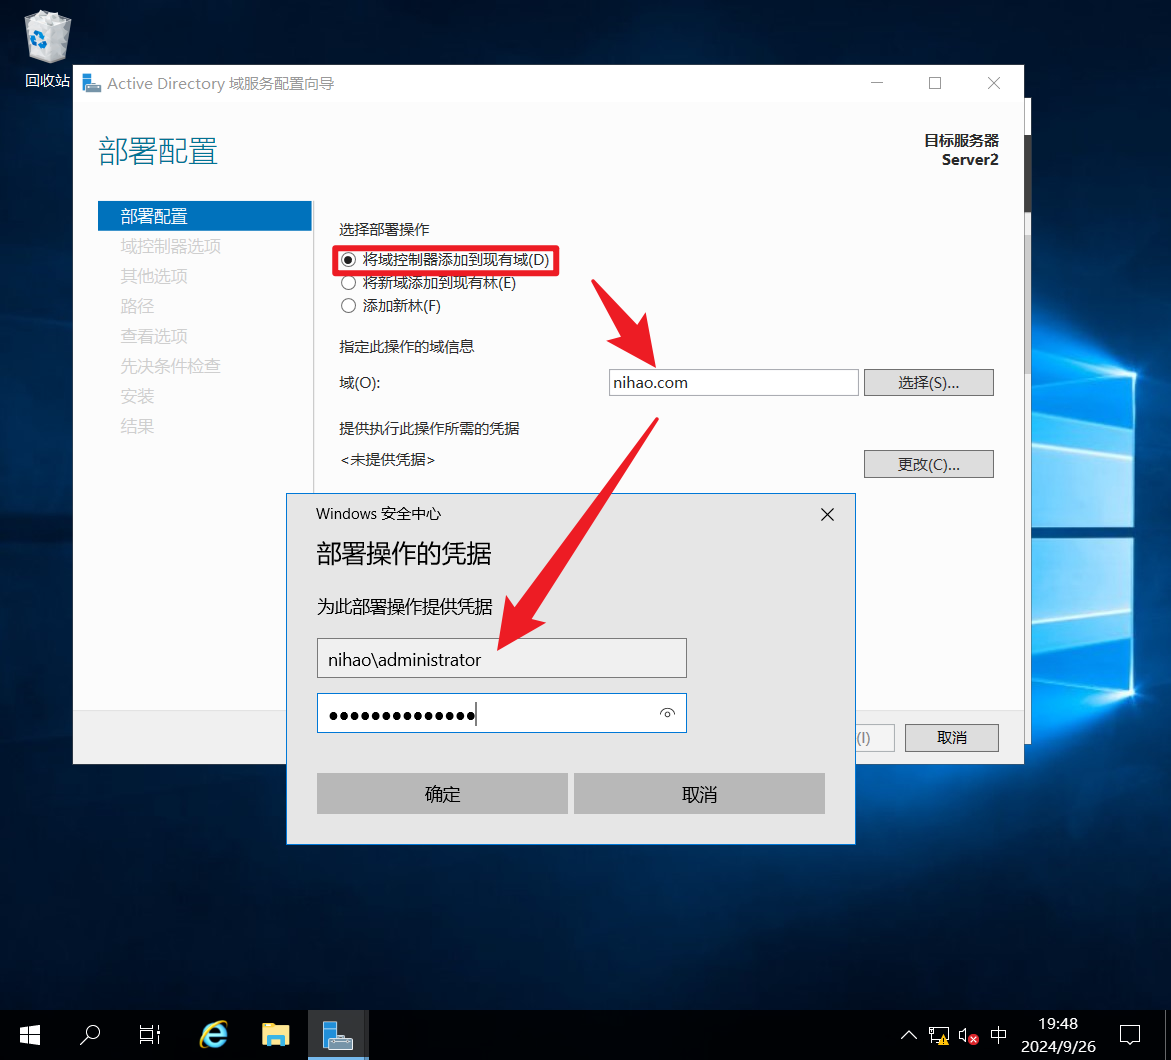Click the domain field containing nihao.com
This screenshot has width=1171, height=1060.
(733, 382)
